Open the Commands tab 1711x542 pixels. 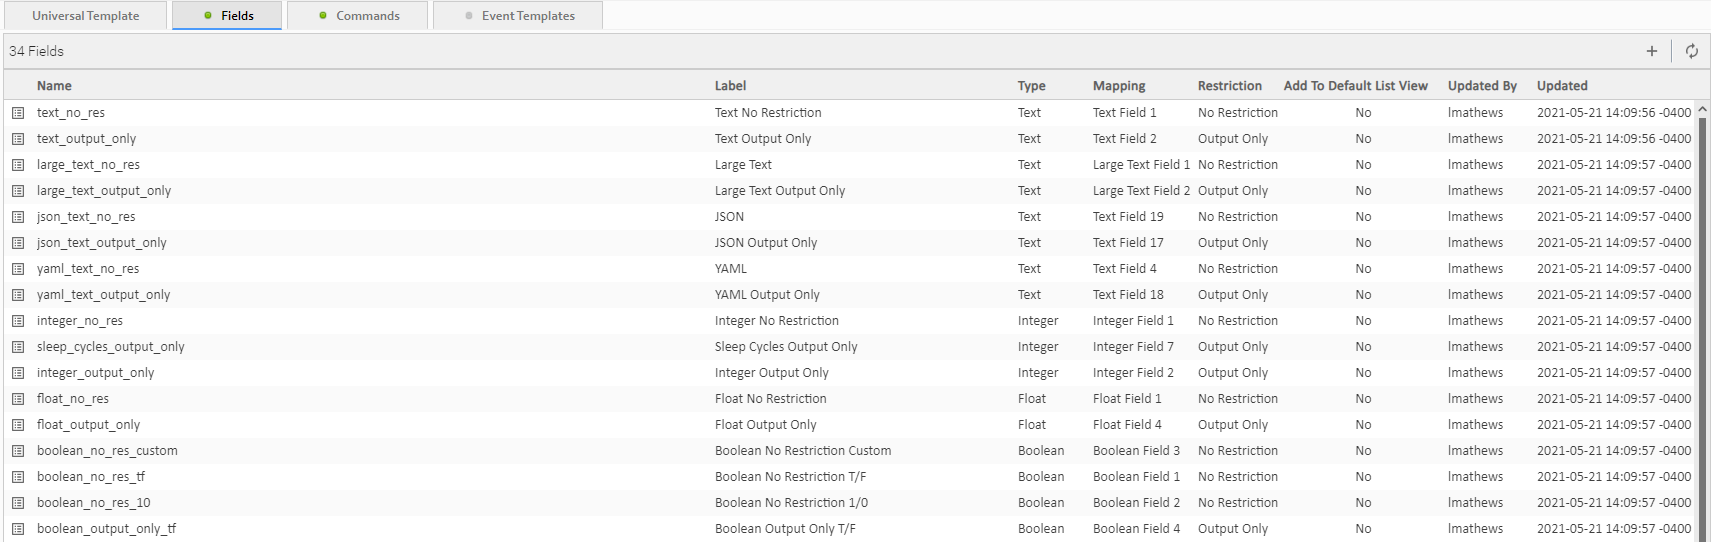tap(358, 16)
